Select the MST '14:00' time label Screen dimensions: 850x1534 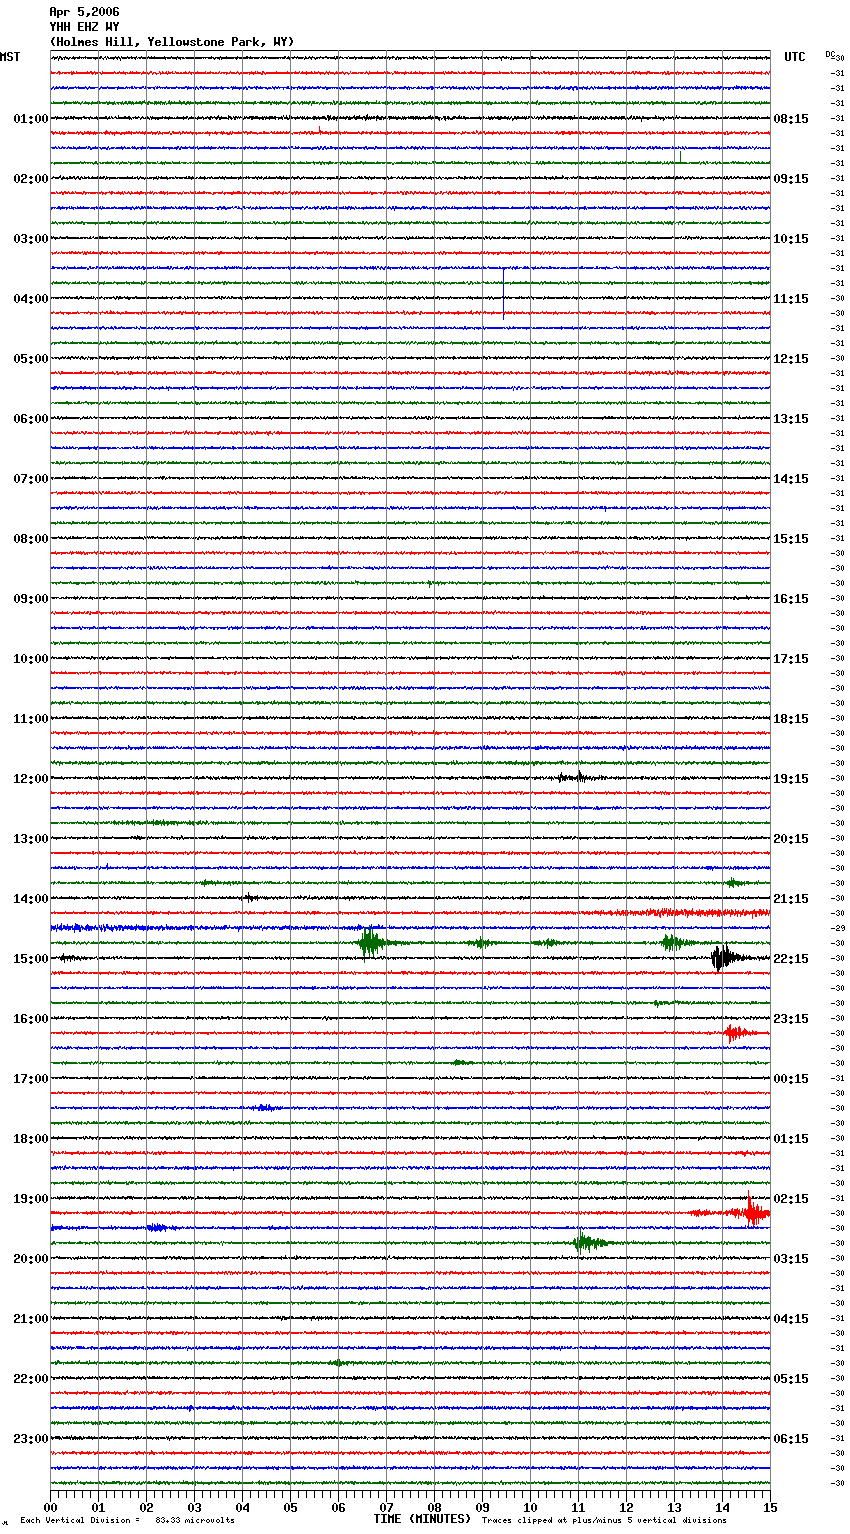pos(31,899)
